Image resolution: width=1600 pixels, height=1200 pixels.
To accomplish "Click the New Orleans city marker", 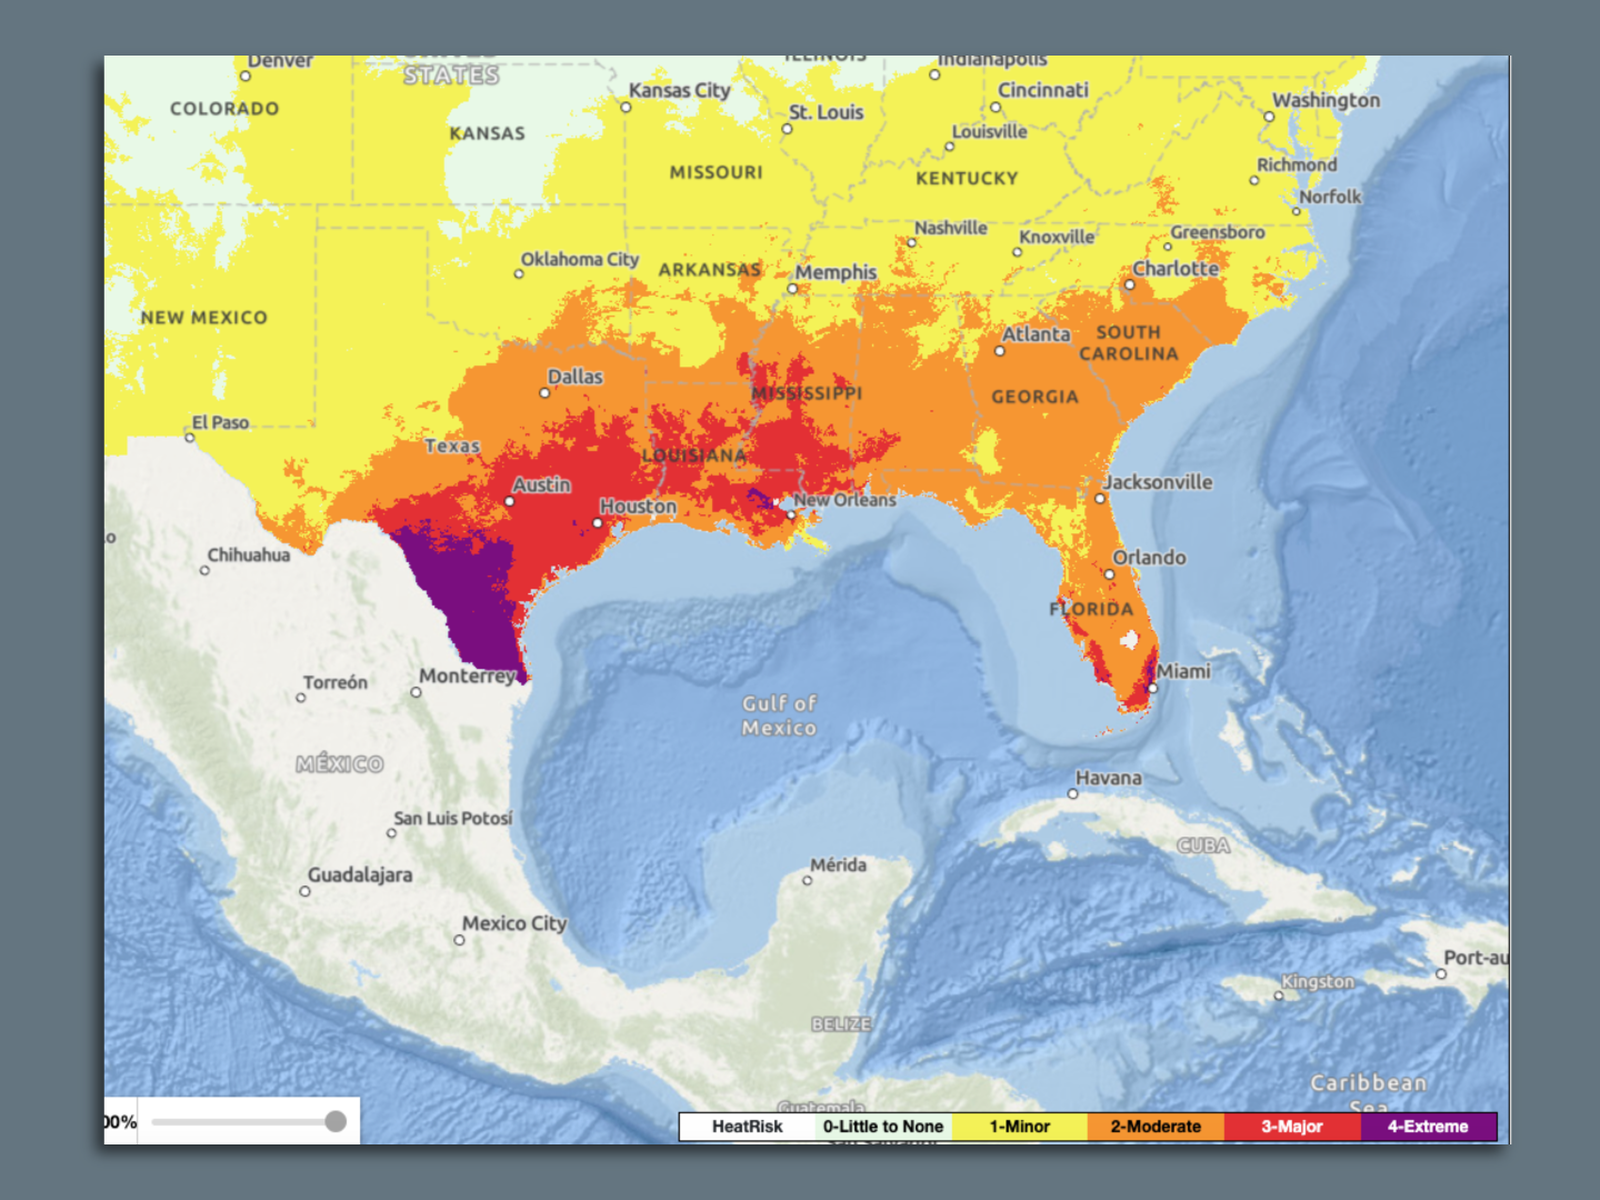I will click(x=790, y=515).
